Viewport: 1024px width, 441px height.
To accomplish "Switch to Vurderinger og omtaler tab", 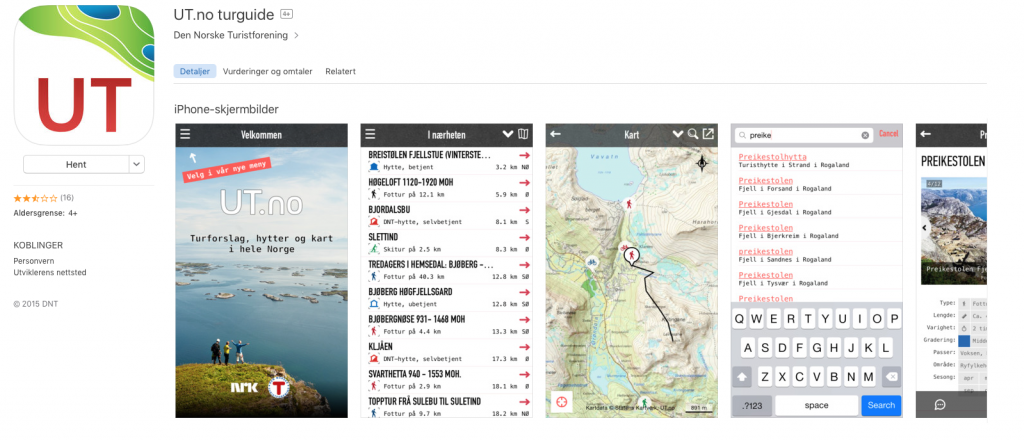I will click(x=267, y=71).
